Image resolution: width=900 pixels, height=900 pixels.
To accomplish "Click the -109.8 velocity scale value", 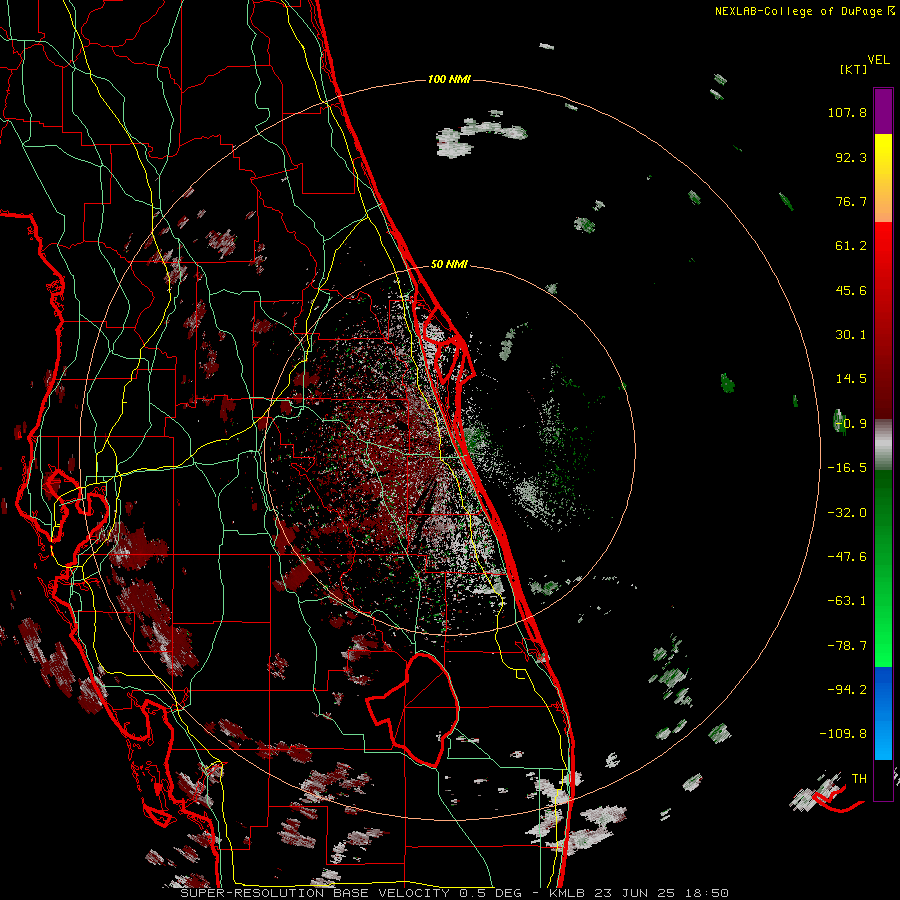I will coord(843,734).
